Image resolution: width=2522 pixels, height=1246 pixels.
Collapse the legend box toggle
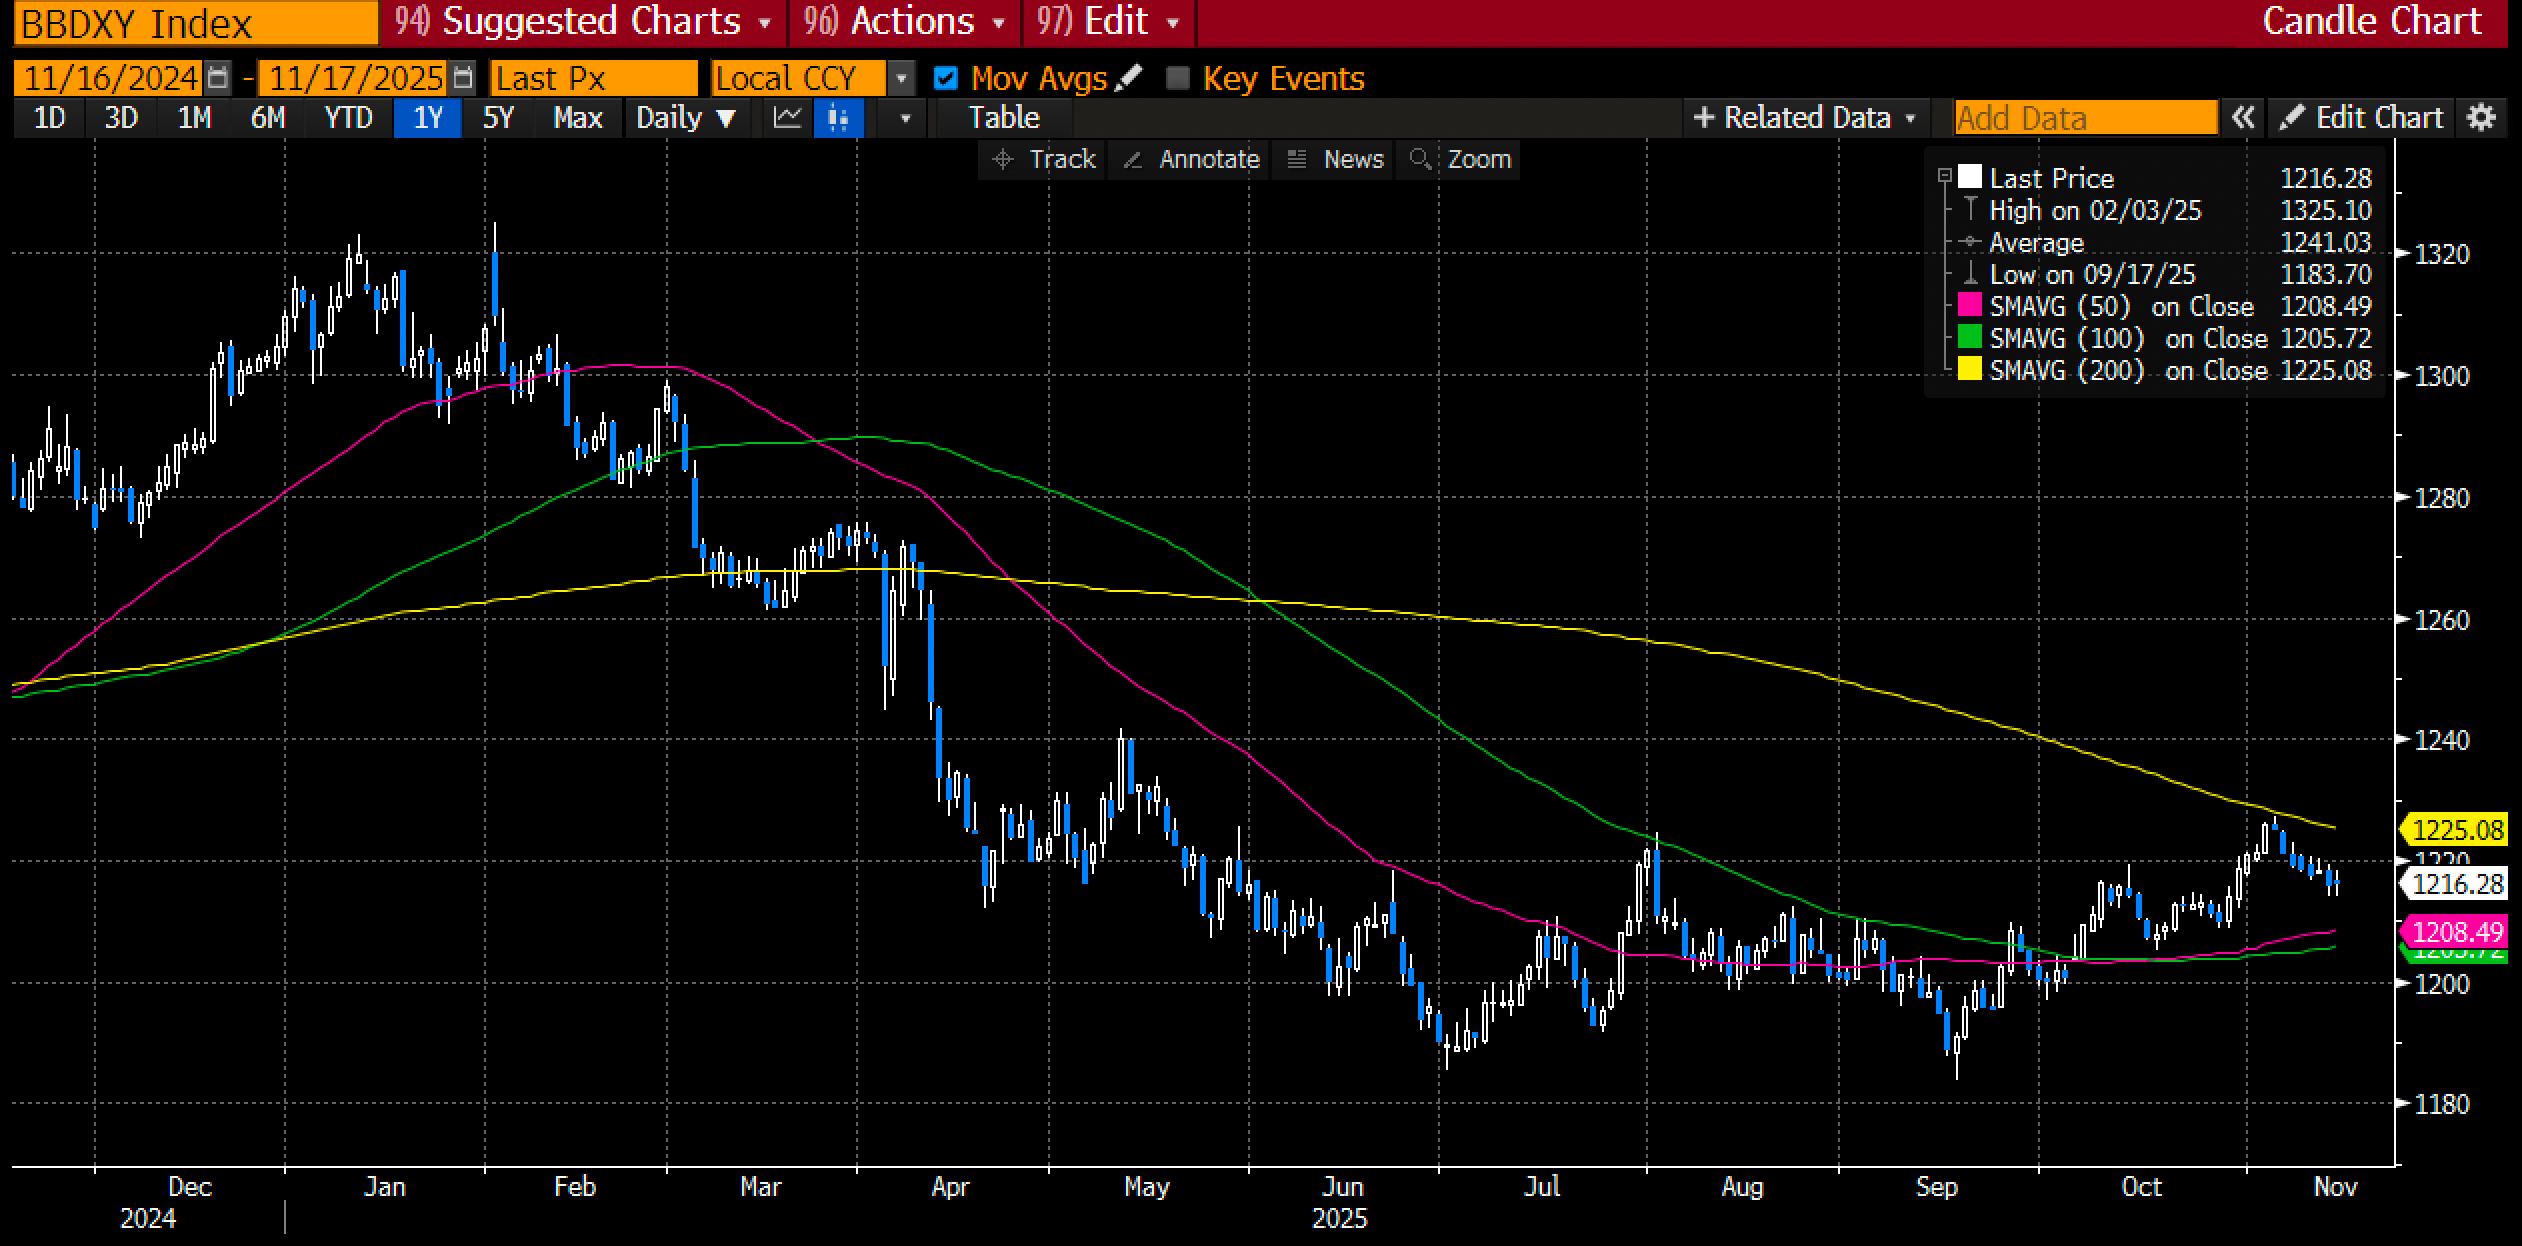pyautogui.click(x=1945, y=176)
